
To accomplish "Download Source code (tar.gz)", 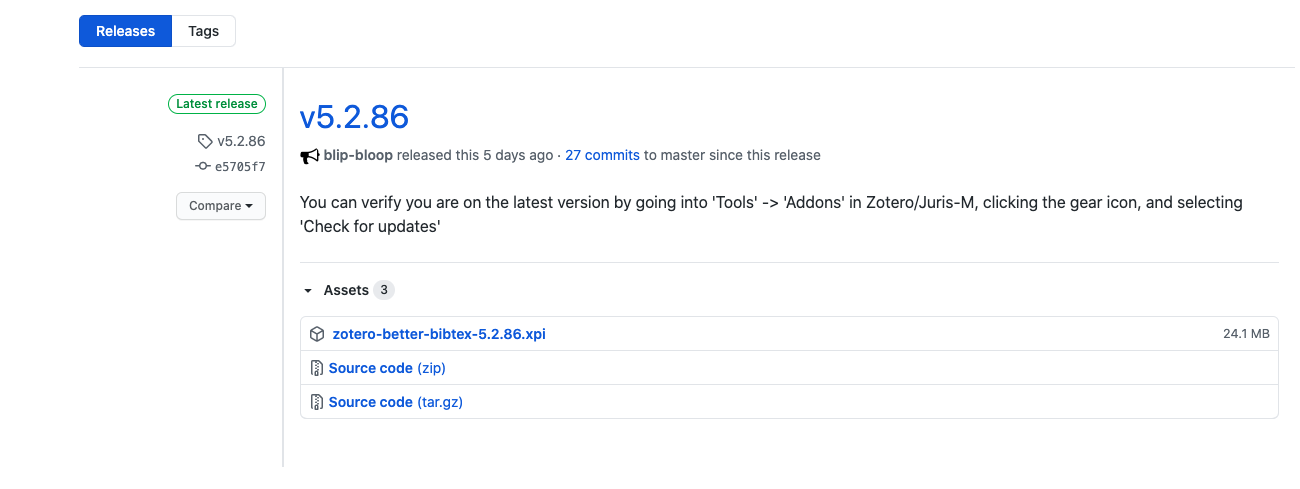I will (x=395, y=402).
